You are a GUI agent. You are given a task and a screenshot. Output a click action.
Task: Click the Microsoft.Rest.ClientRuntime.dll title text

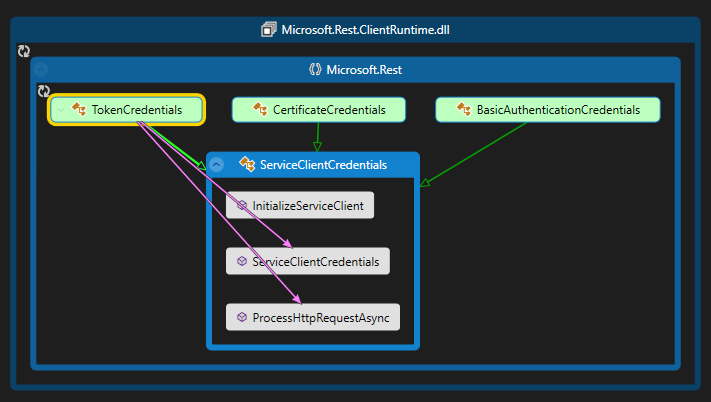coord(365,30)
